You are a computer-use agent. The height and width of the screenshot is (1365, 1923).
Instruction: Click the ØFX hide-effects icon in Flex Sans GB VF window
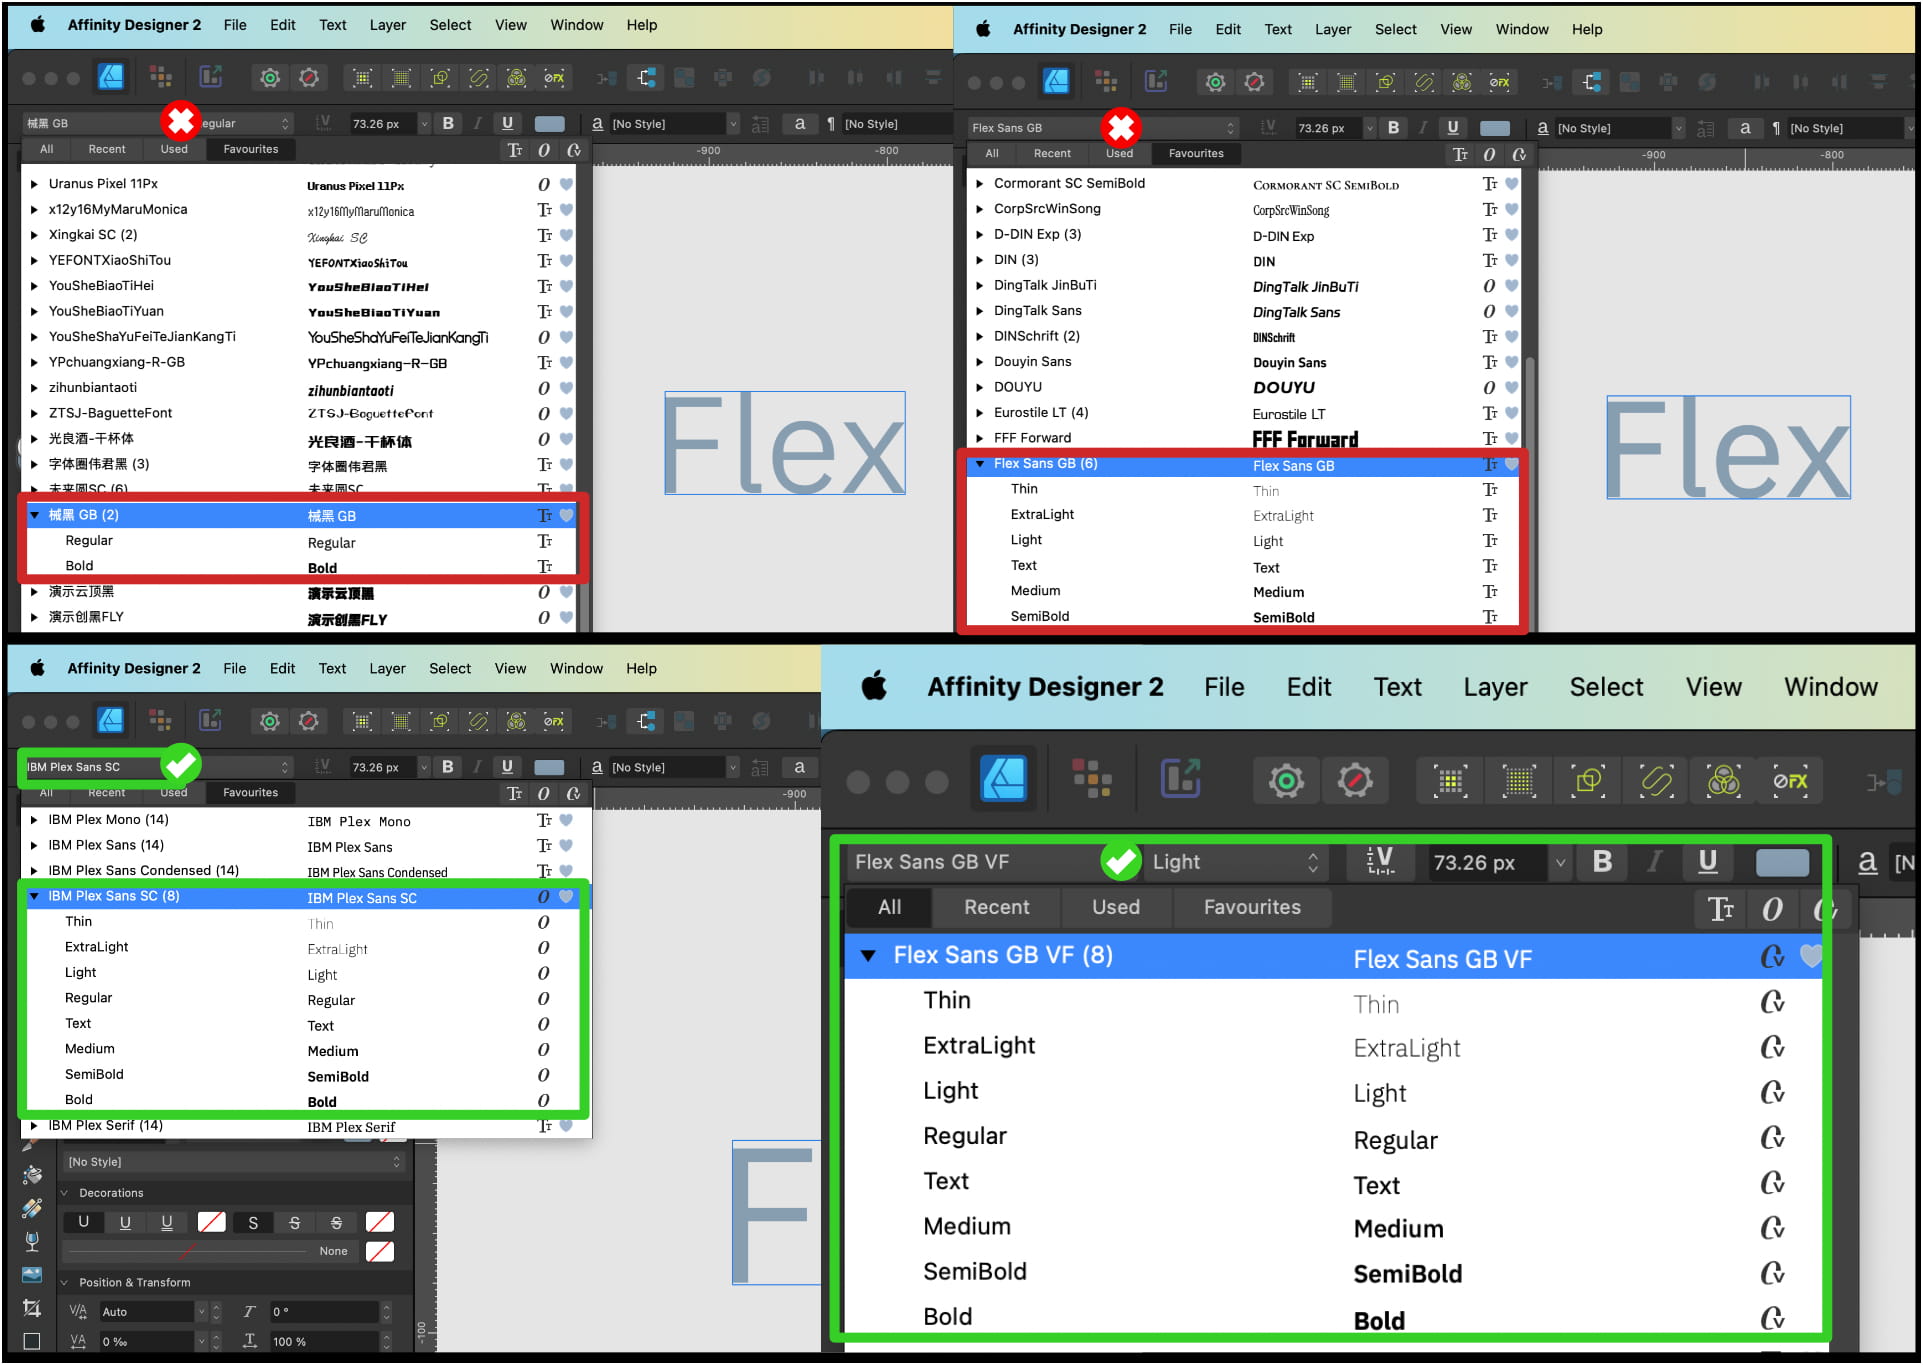1790,780
